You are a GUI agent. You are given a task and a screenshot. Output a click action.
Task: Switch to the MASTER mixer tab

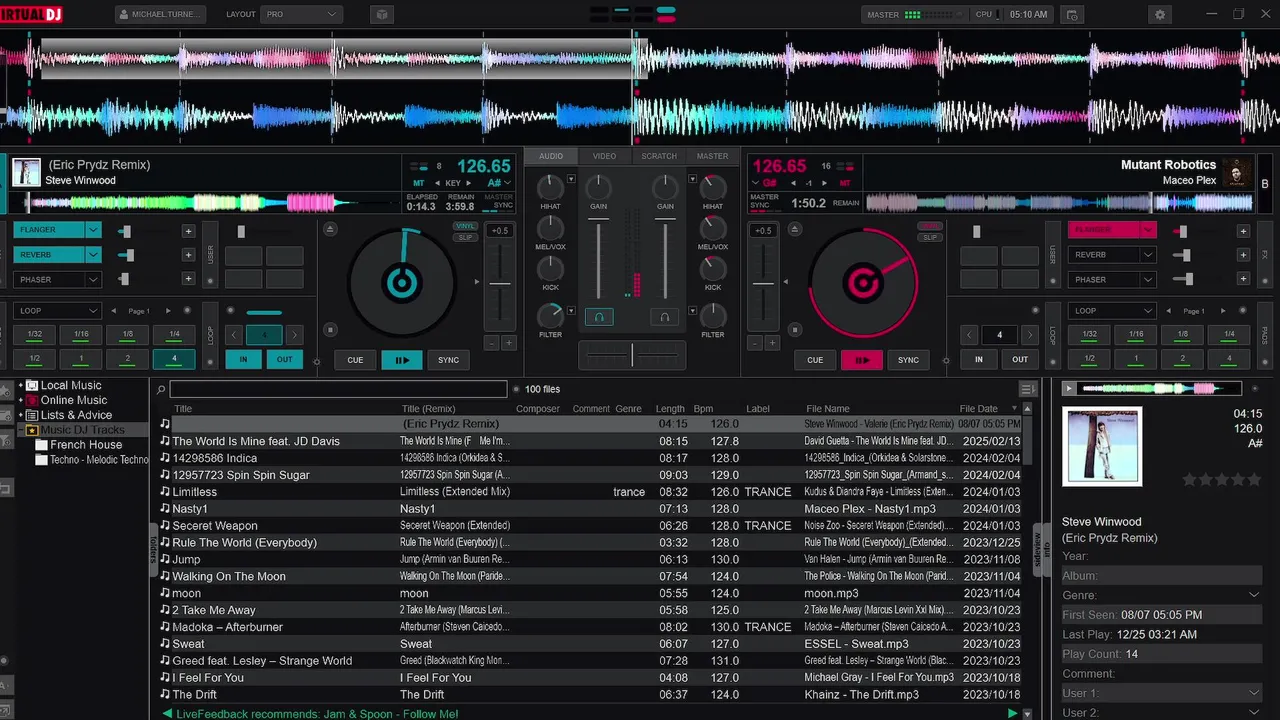pyautogui.click(x=712, y=156)
